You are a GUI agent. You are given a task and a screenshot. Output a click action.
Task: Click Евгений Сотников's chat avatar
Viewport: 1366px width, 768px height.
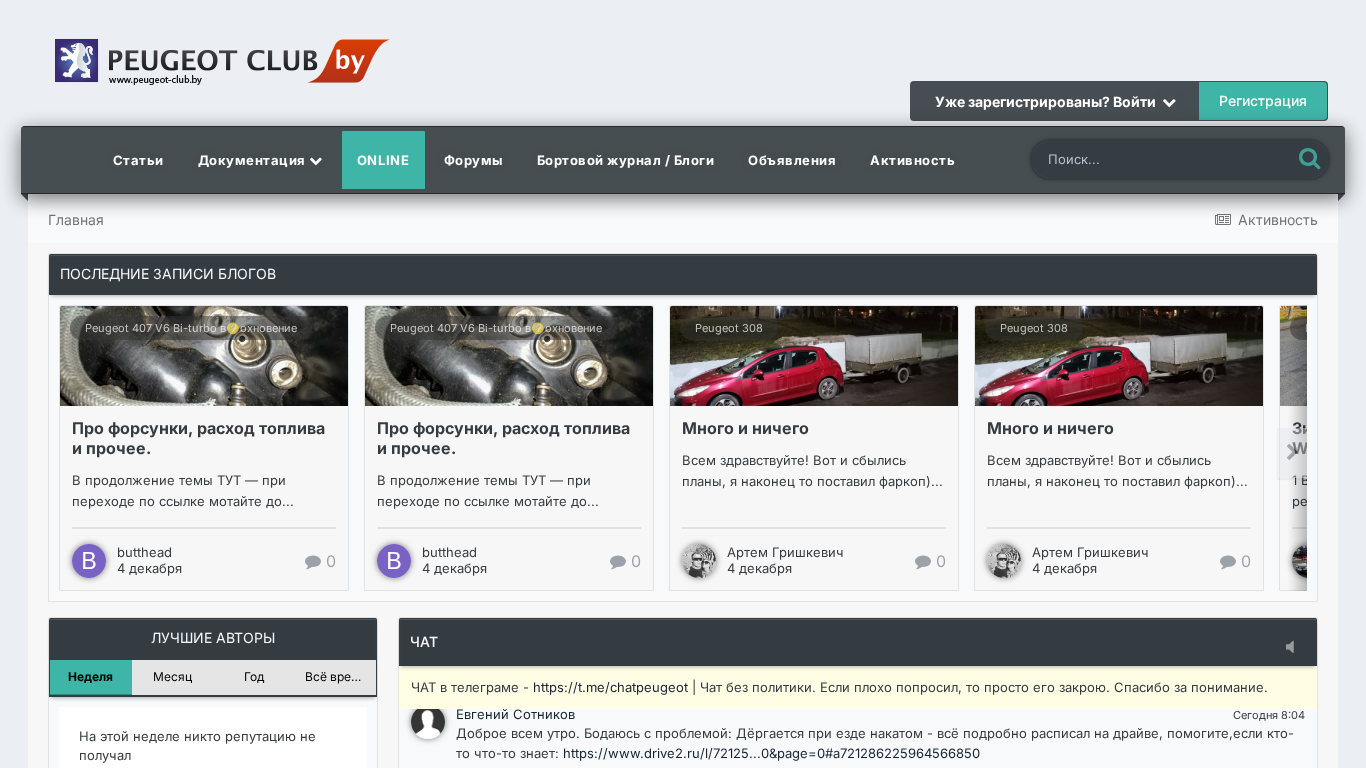point(428,723)
